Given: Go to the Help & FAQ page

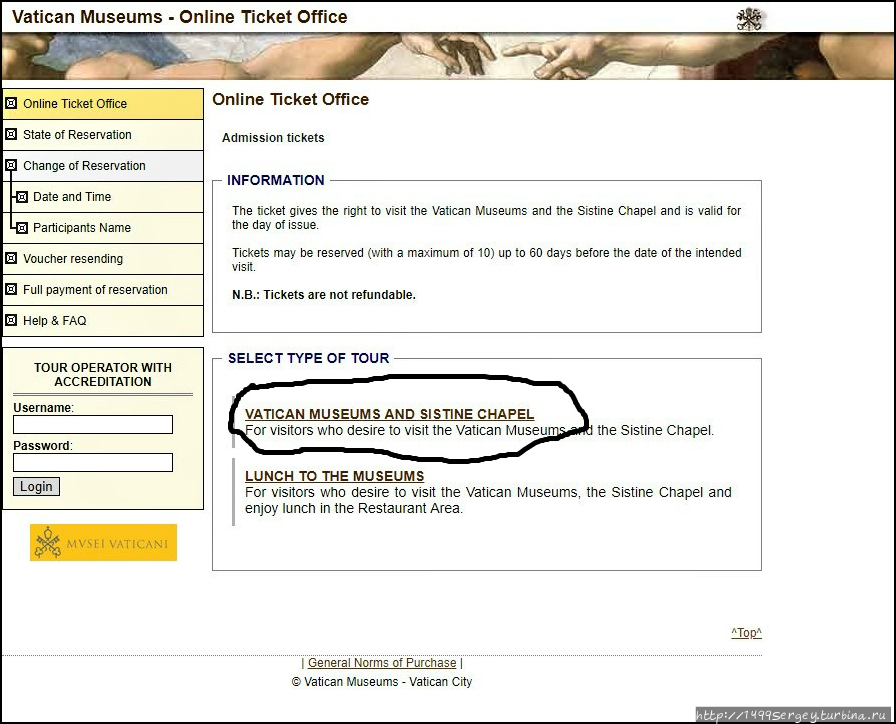Looking at the screenshot, I should [x=103, y=321].
